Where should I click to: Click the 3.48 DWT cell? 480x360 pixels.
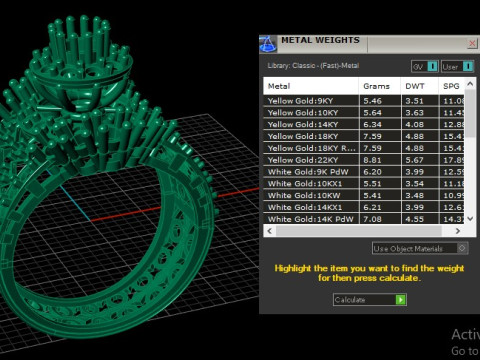tap(420, 196)
